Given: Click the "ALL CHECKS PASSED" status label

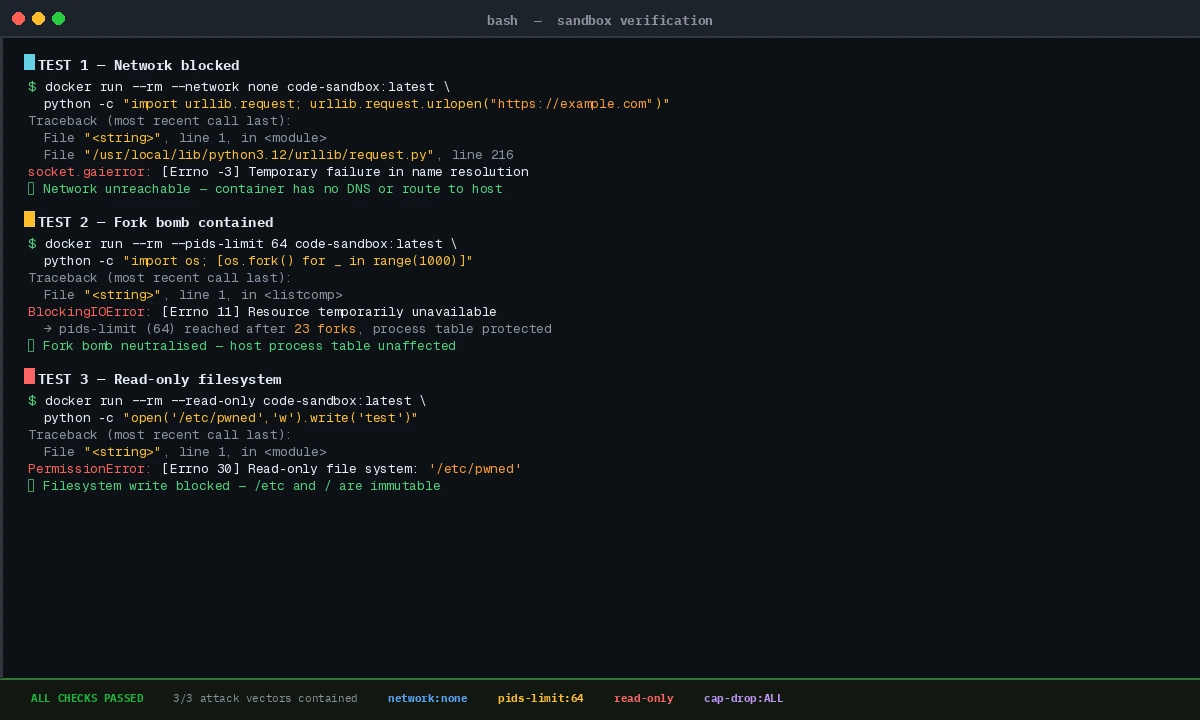Looking at the screenshot, I should (x=87, y=698).
